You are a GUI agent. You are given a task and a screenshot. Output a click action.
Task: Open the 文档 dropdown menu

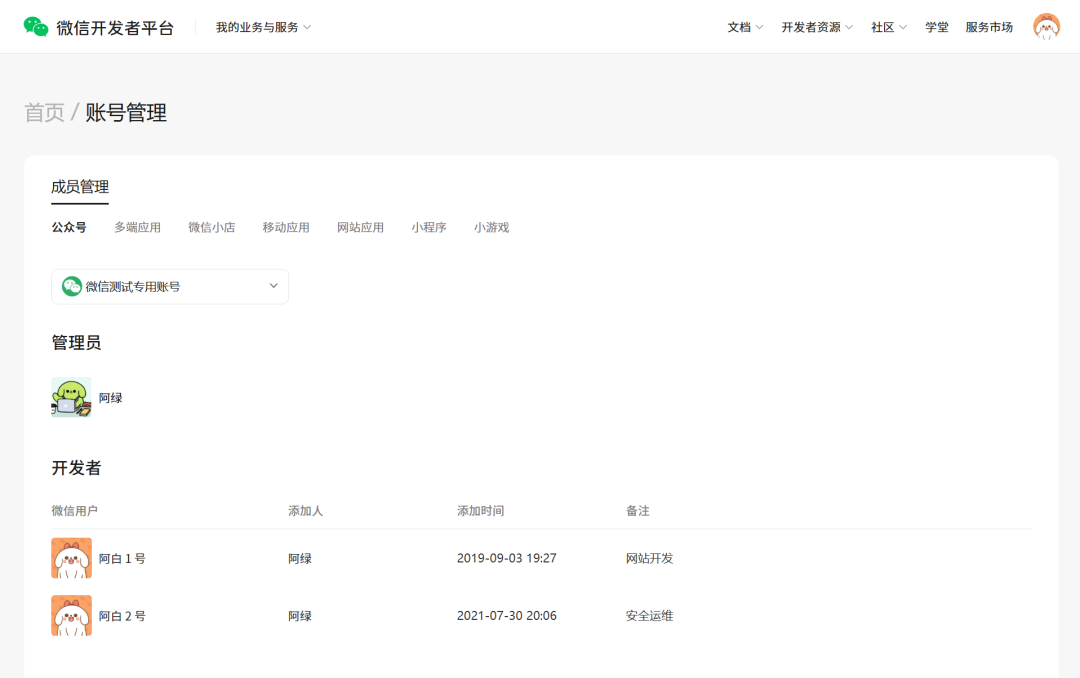pos(745,28)
